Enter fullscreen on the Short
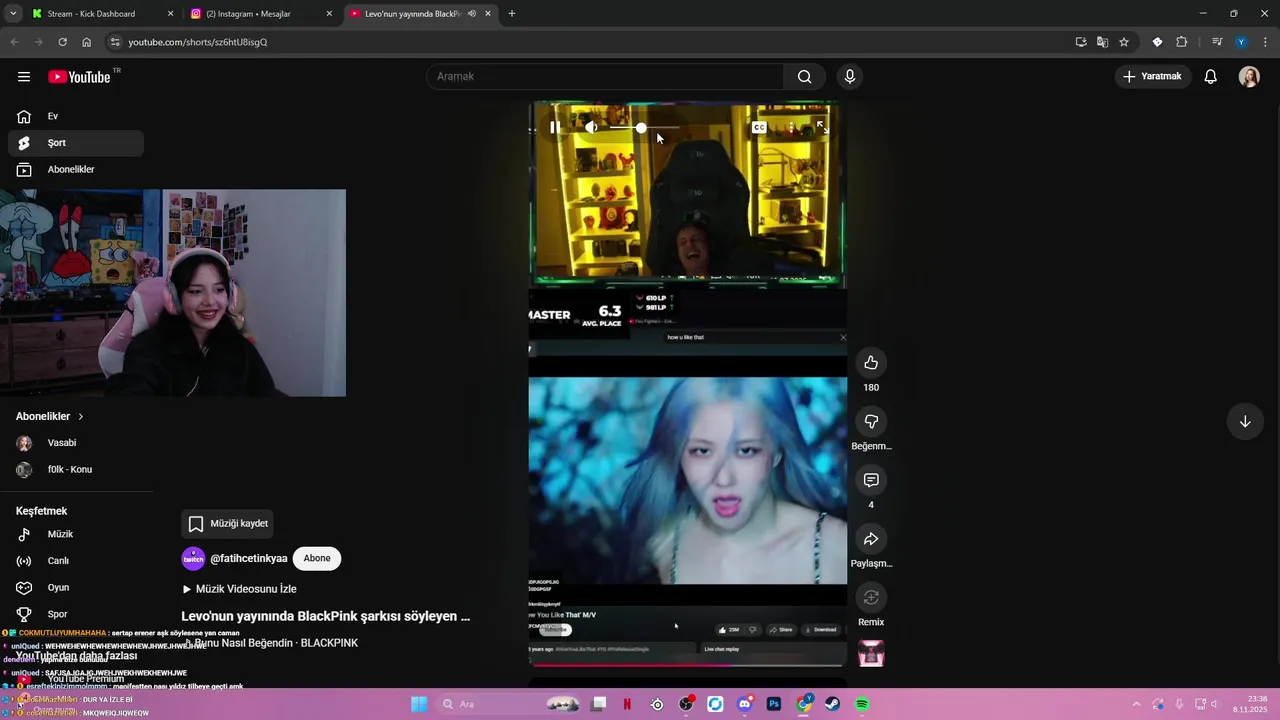This screenshot has width=1280, height=720. 822,127
